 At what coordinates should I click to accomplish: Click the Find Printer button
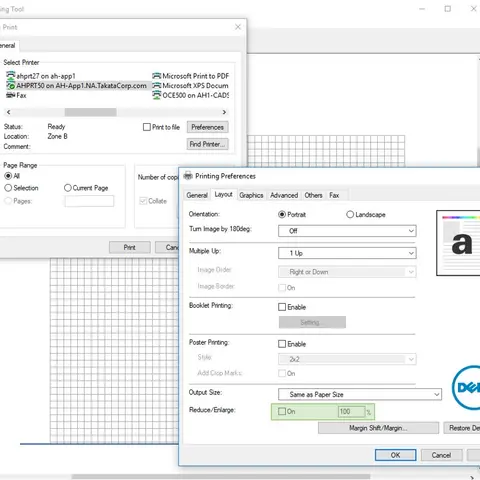[x=207, y=144]
